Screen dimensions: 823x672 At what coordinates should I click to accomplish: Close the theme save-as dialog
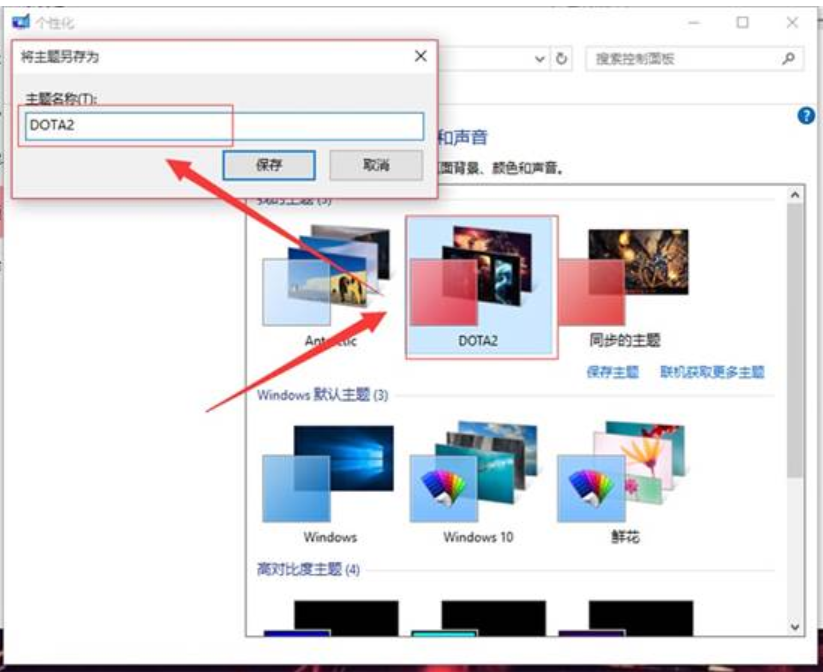(x=420, y=56)
